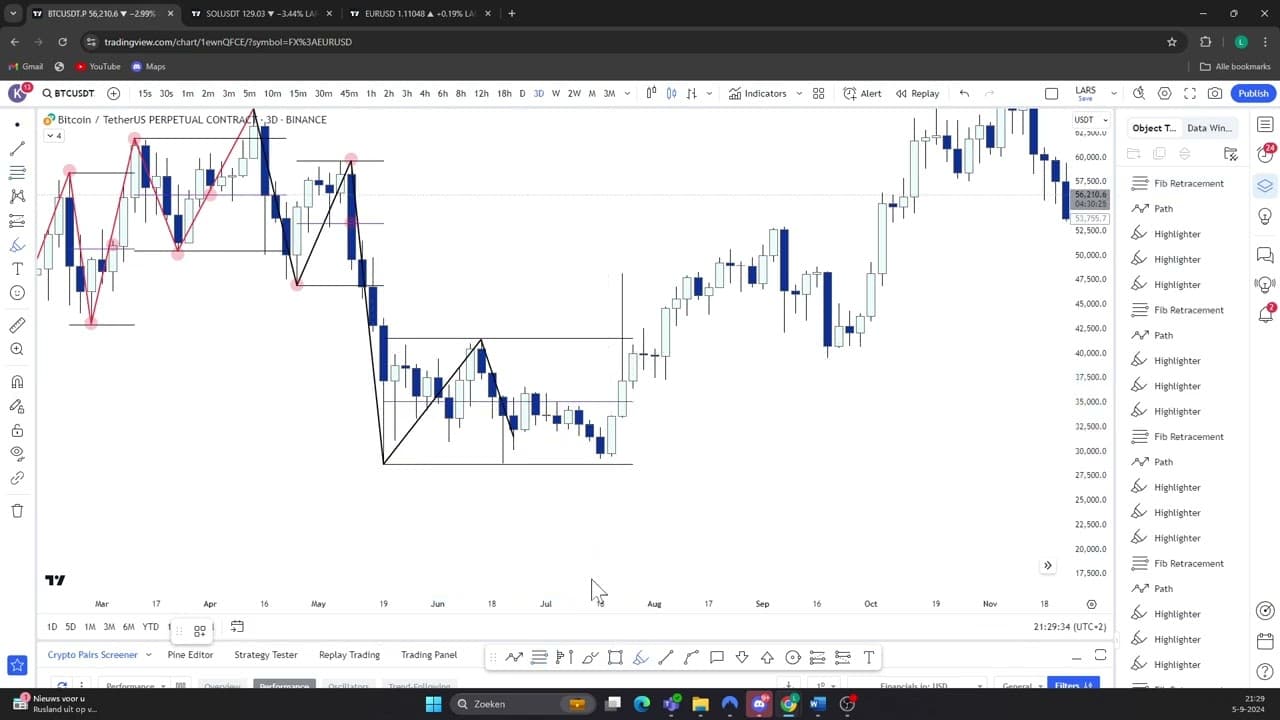The image size is (1280, 720).
Task: Toggle fullscreen mode button
Action: pyautogui.click(x=1190, y=93)
